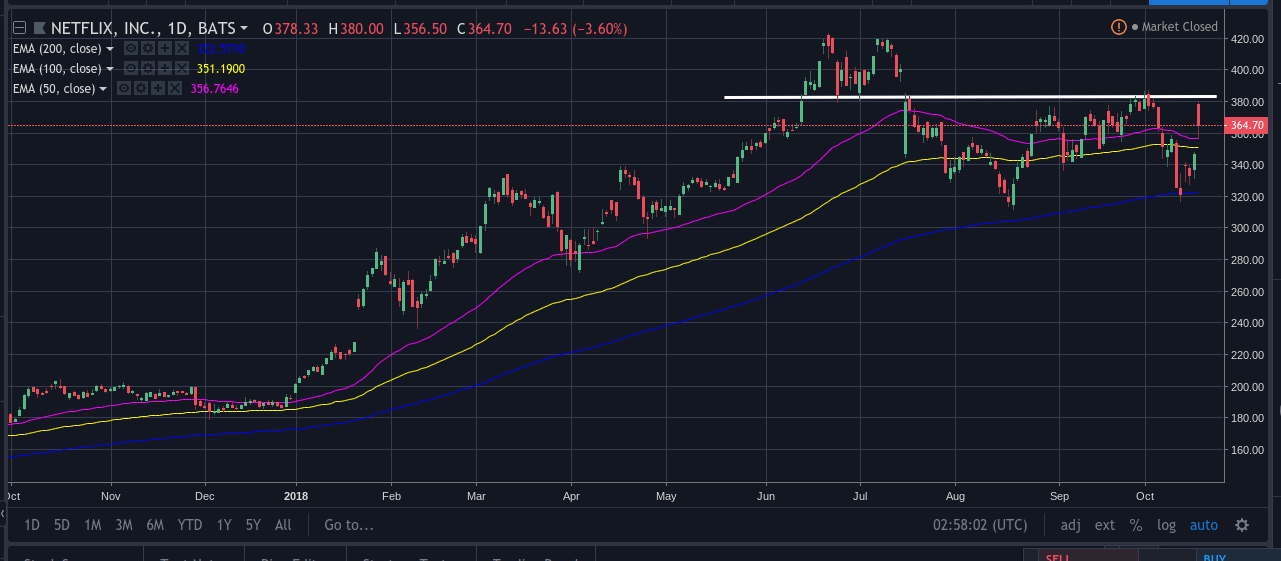Open the 02:58:02 (UTC) timezone menu
The height and width of the screenshot is (561, 1281).
(980, 525)
